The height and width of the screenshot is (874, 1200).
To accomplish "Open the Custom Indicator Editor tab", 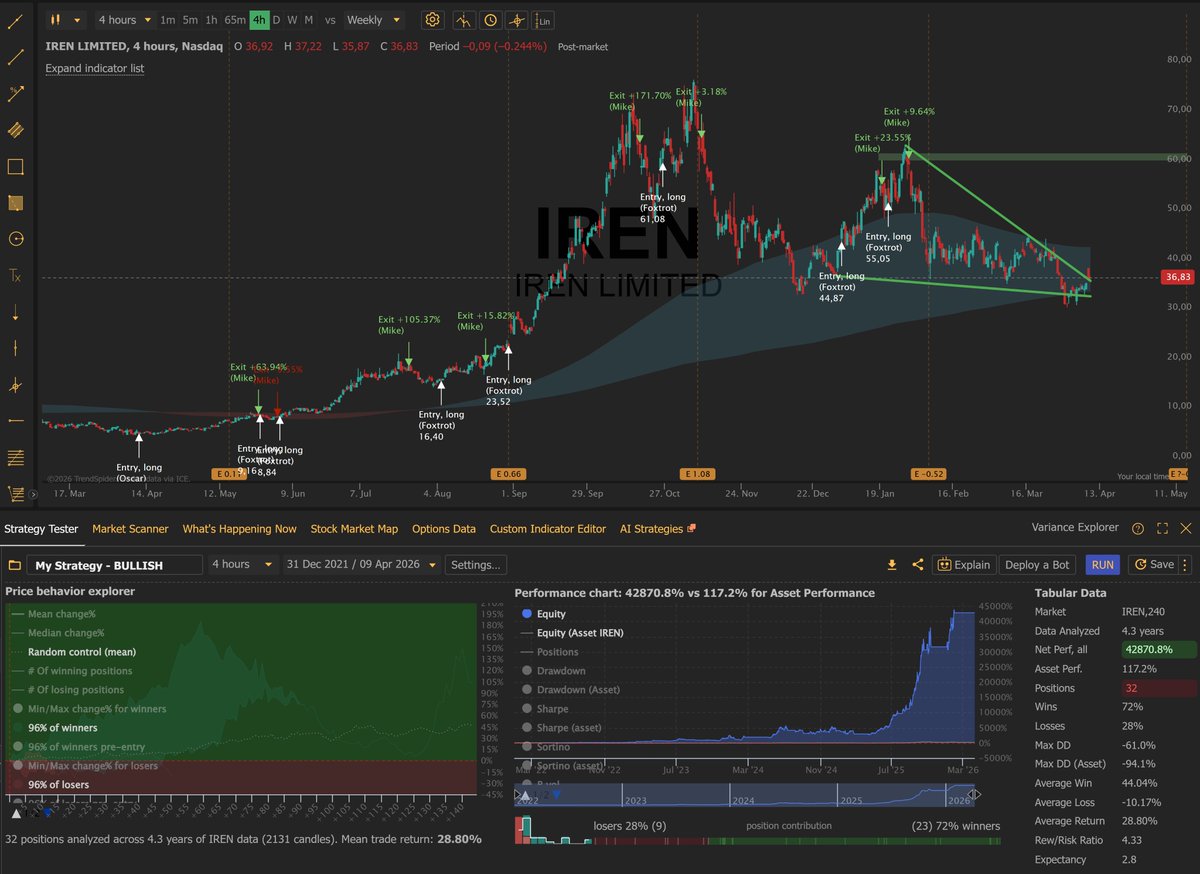I will [x=548, y=529].
